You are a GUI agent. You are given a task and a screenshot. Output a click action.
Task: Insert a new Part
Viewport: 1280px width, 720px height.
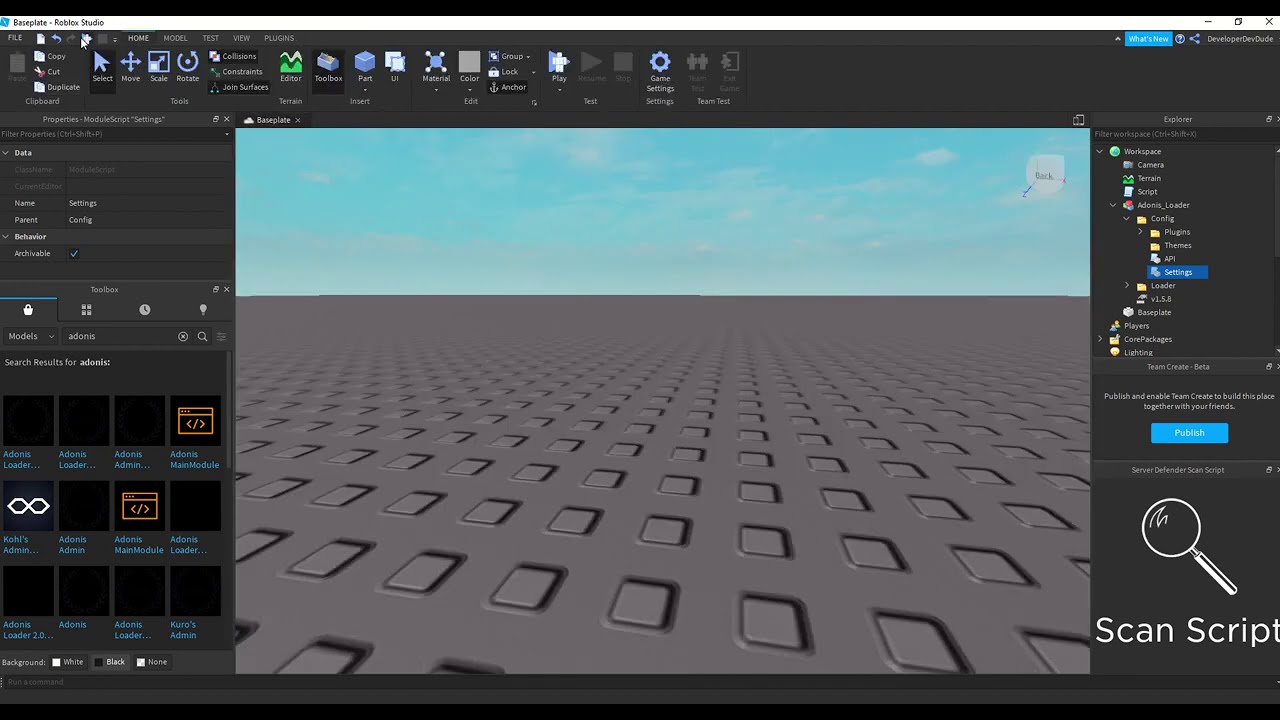click(365, 67)
